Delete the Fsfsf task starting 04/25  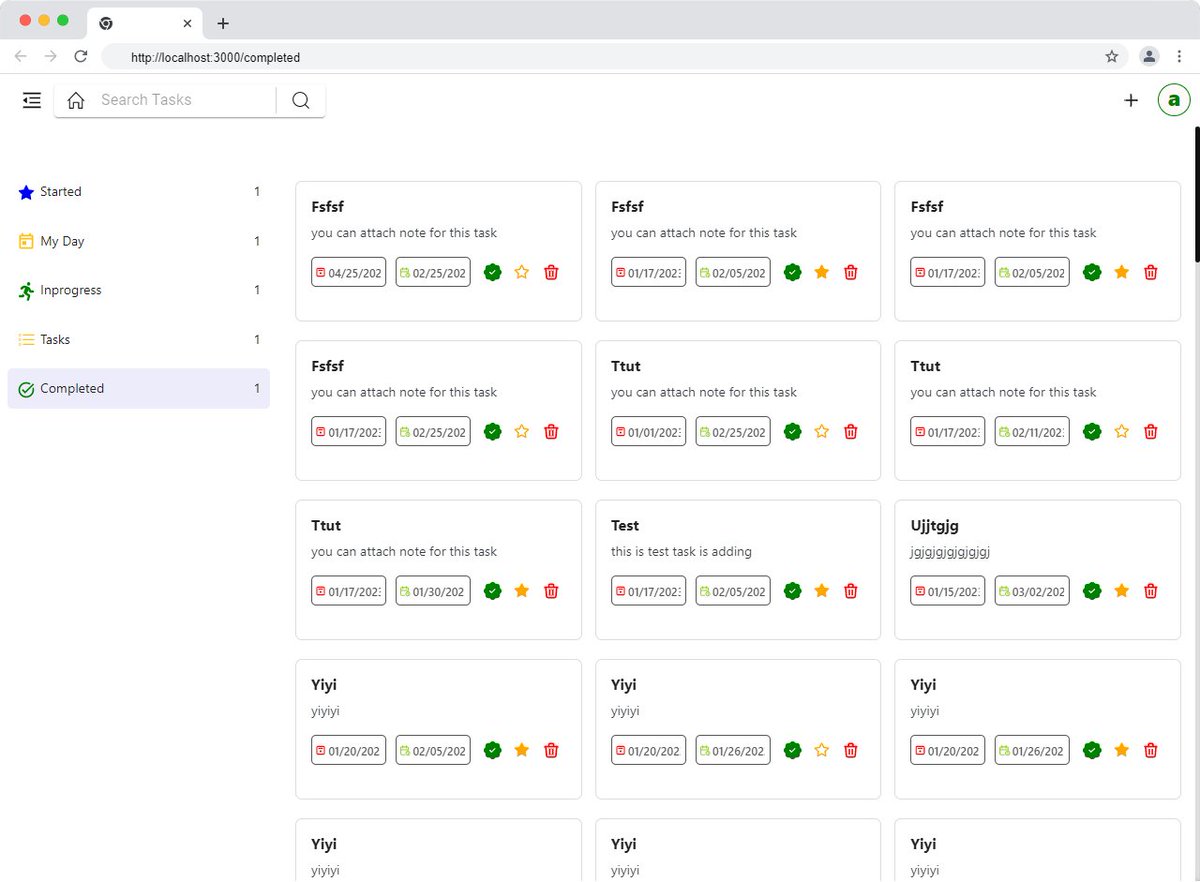[551, 272]
